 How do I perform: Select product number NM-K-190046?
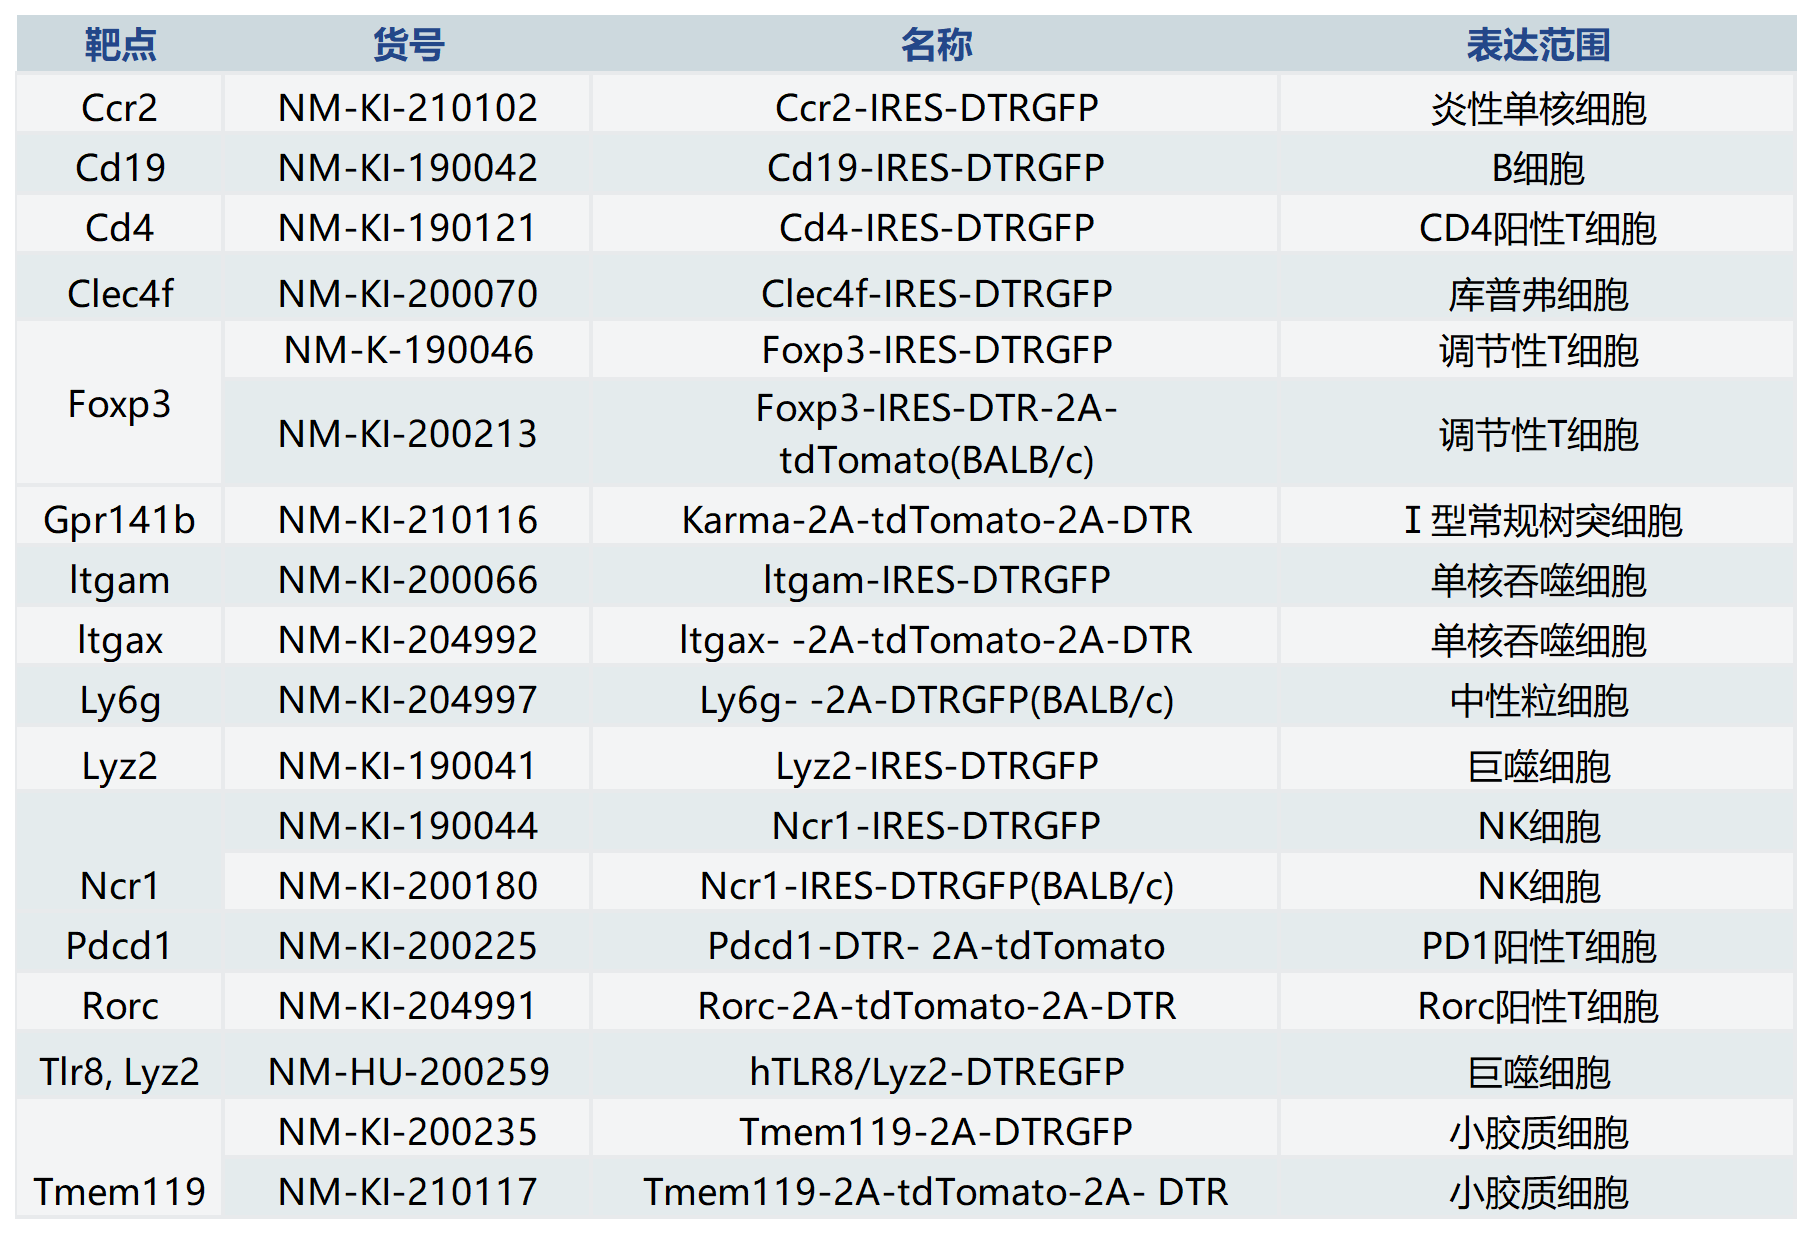[x=407, y=350]
